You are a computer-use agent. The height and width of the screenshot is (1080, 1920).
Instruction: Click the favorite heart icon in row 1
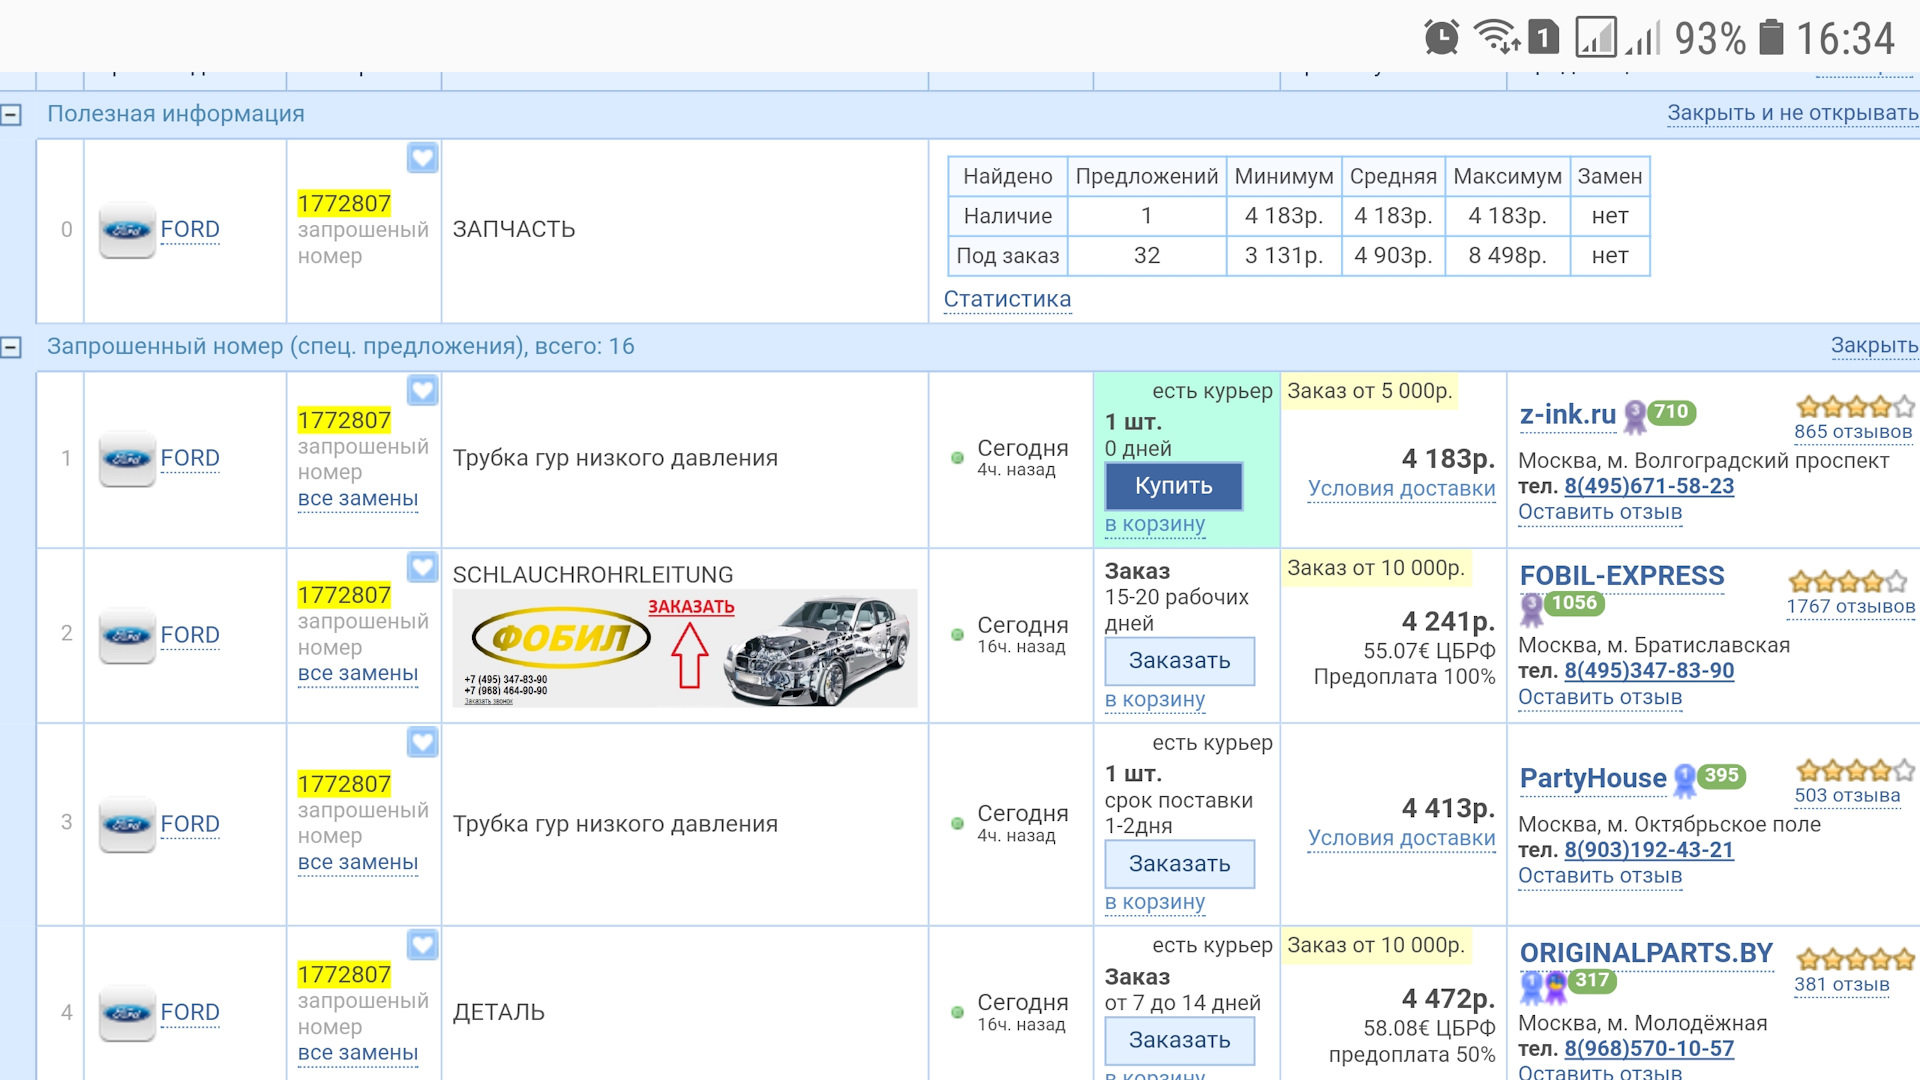click(x=422, y=390)
